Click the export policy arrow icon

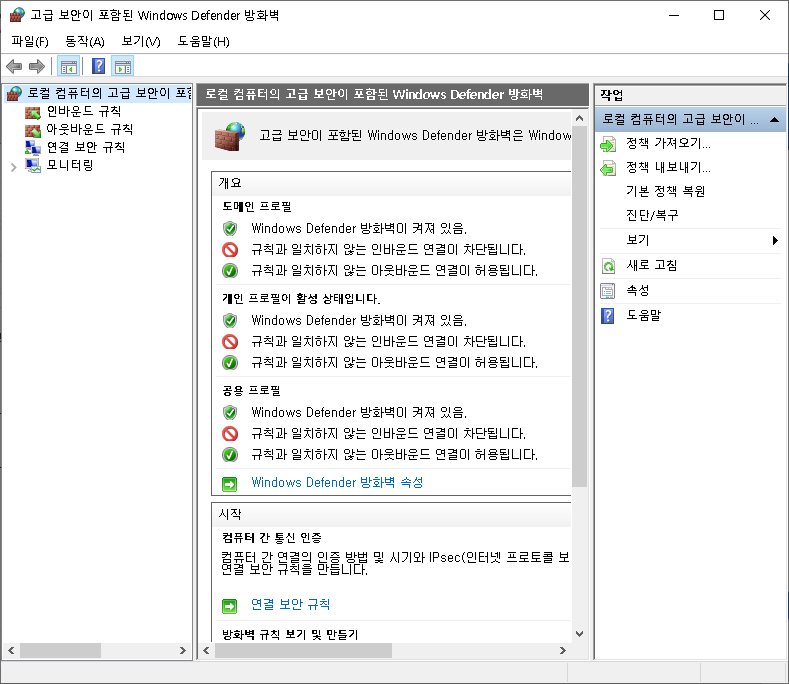(608, 168)
